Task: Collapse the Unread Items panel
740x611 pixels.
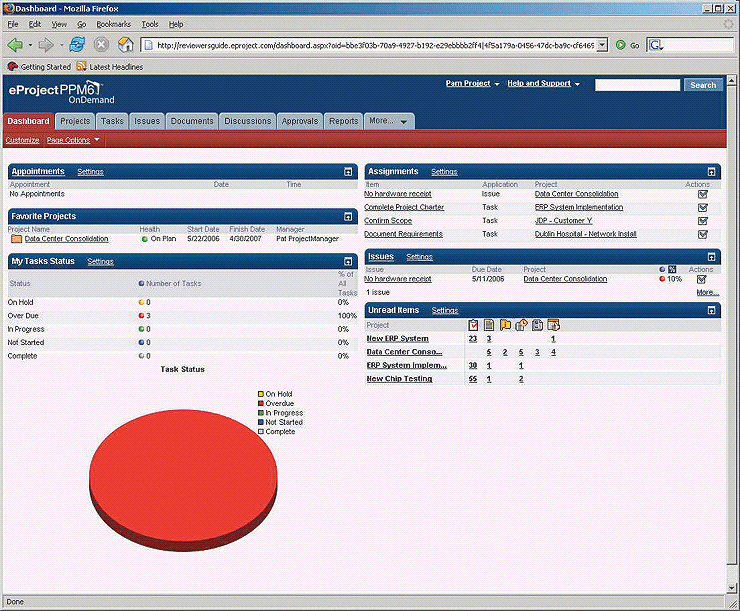Action: (712, 310)
